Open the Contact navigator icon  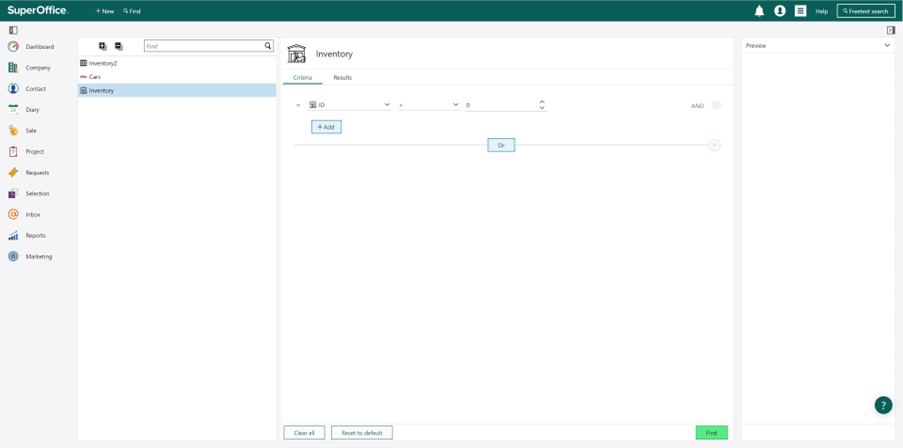click(13, 89)
